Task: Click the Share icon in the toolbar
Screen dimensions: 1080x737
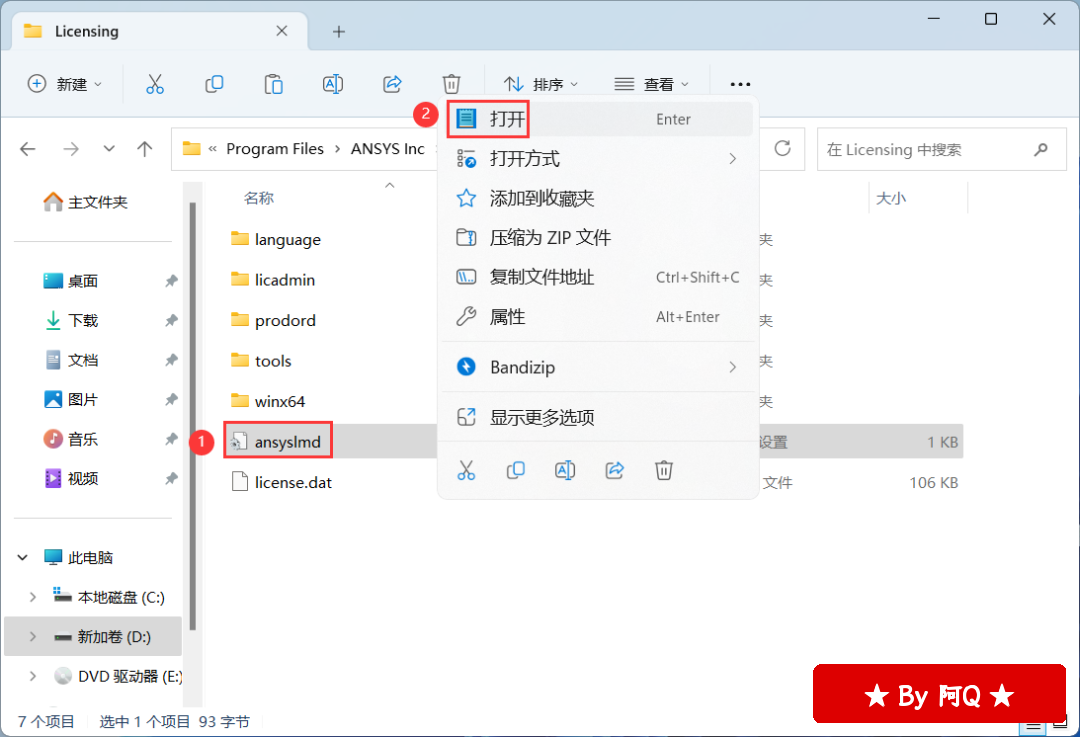Action: [x=393, y=84]
